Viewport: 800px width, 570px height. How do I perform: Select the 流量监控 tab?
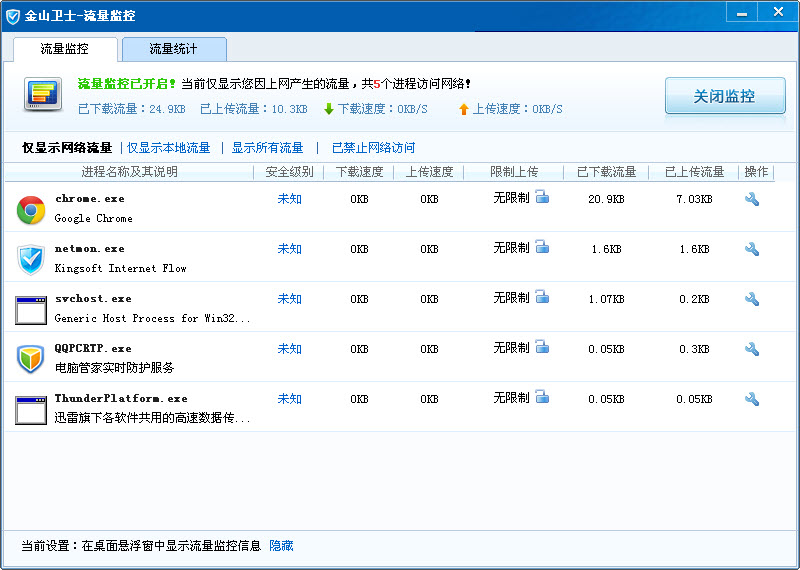tap(65, 49)
